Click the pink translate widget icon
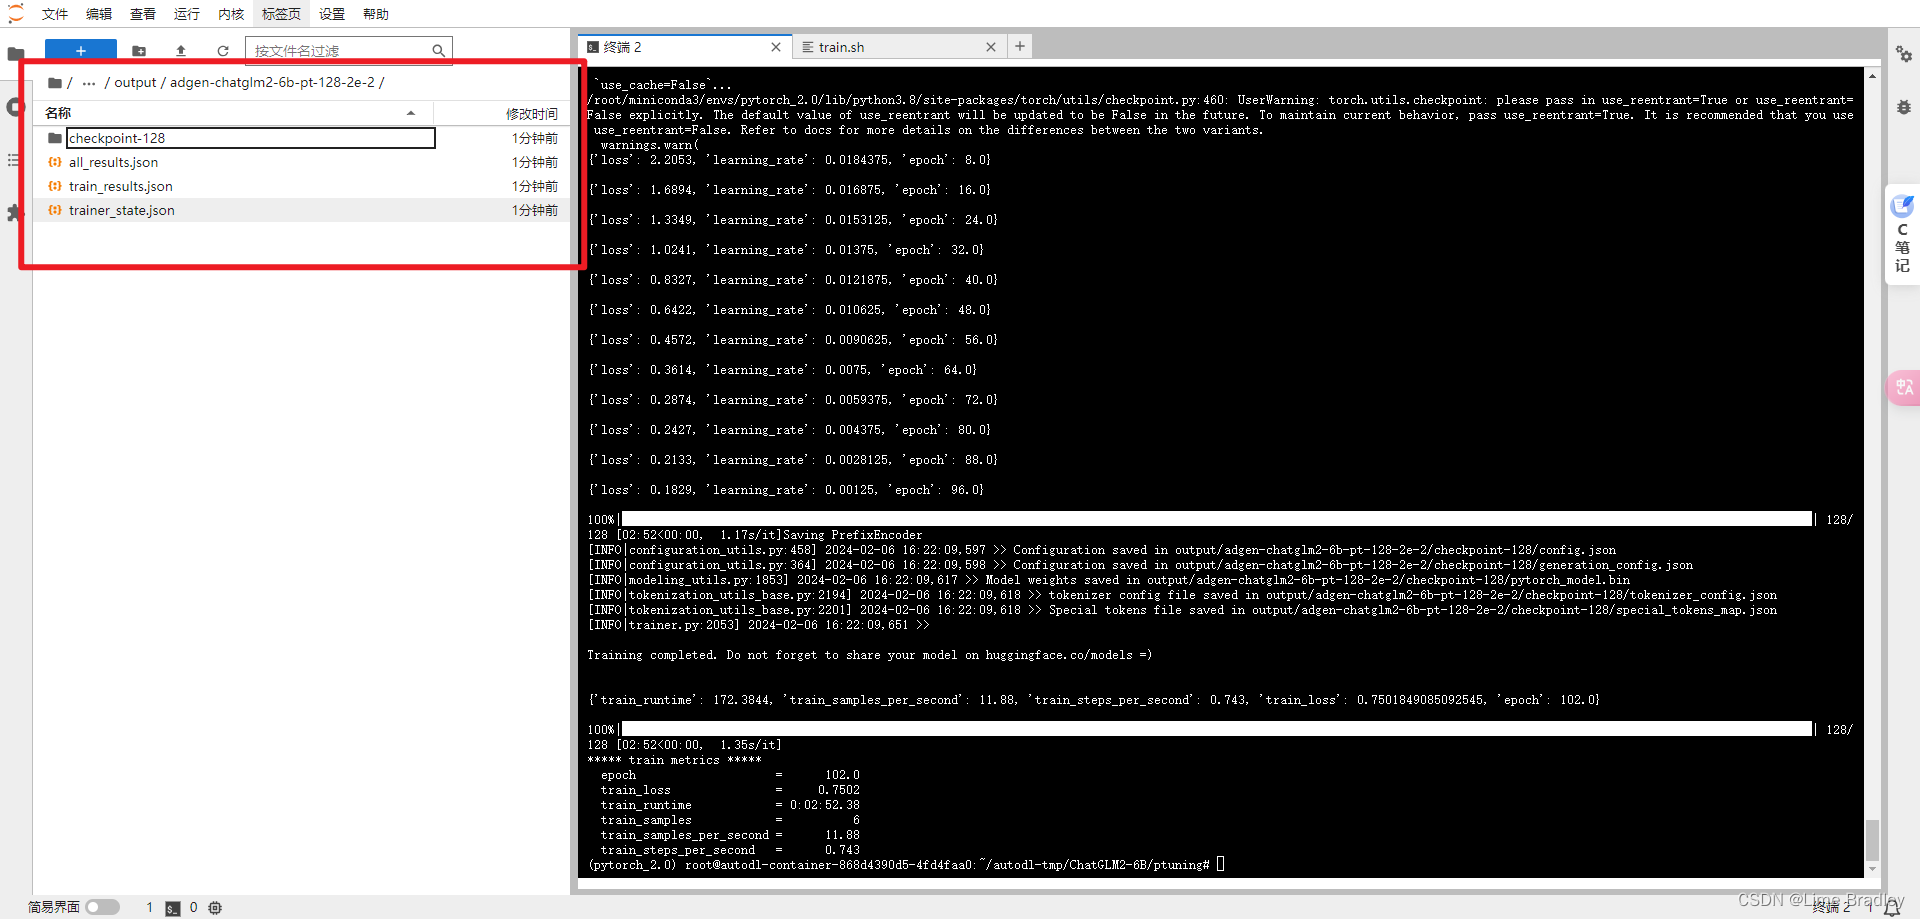 [1904, 387]
